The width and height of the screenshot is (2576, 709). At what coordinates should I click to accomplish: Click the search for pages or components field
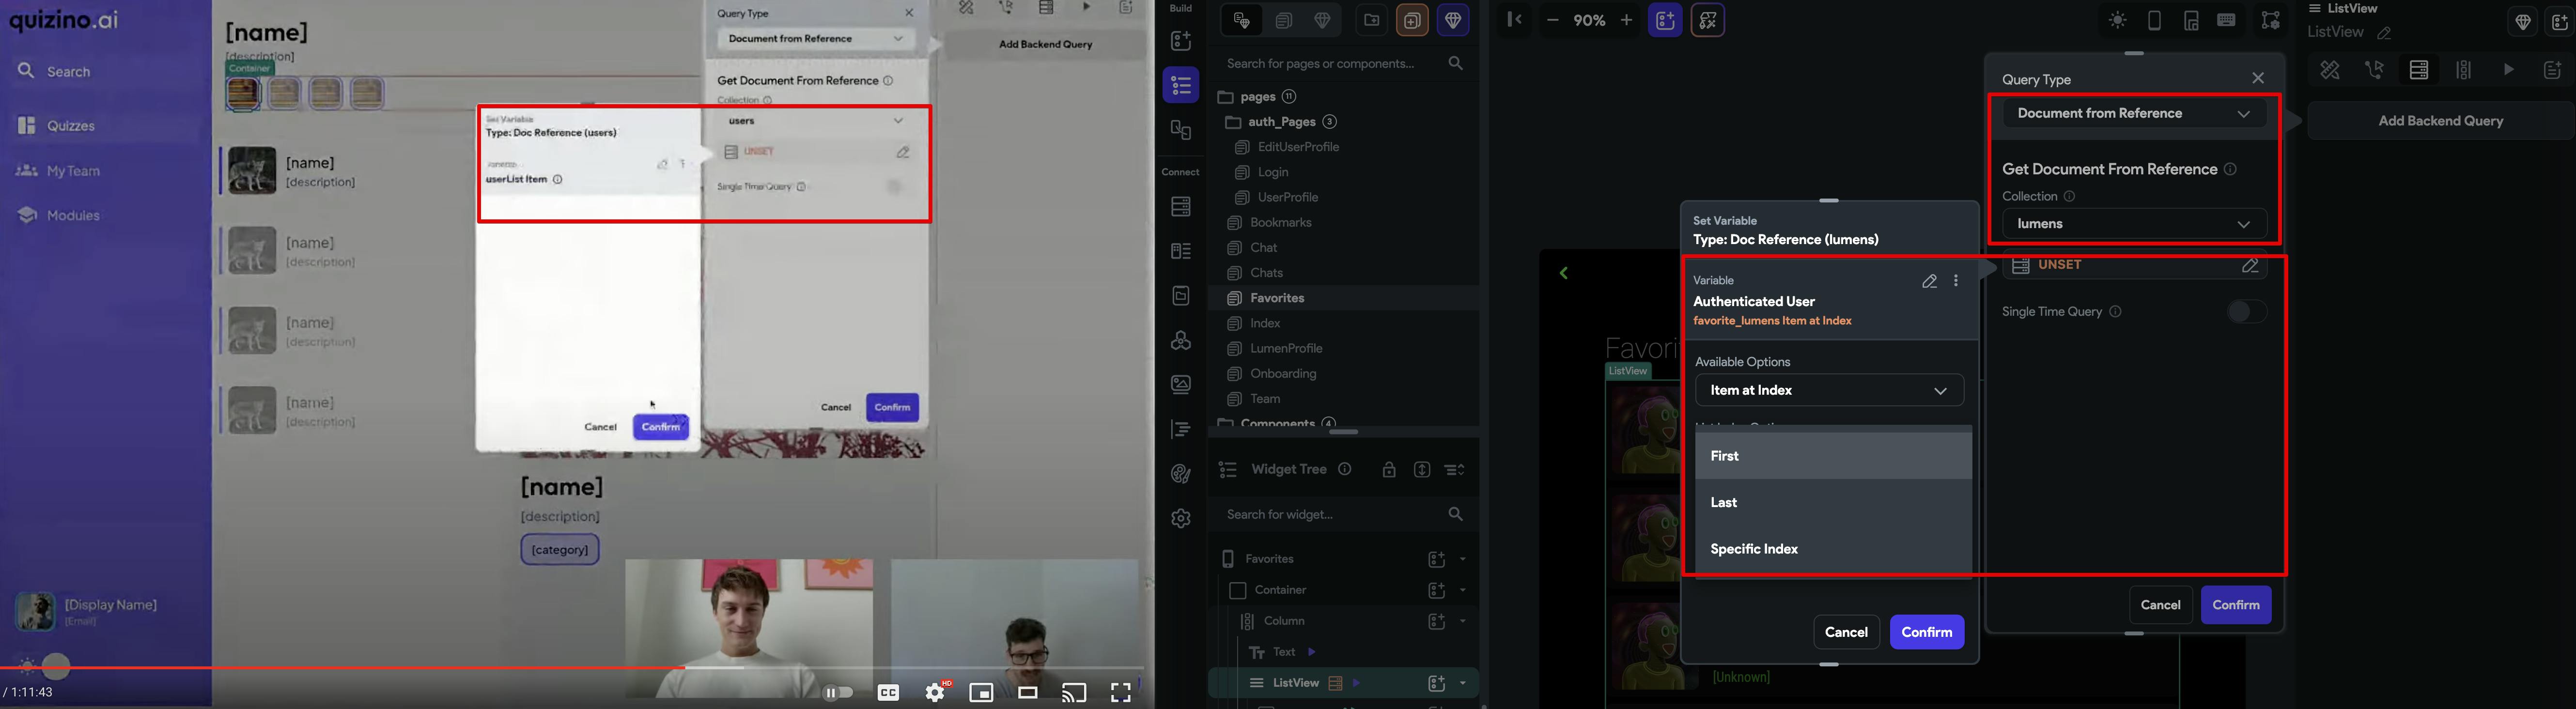click(x=1343, y=64)
